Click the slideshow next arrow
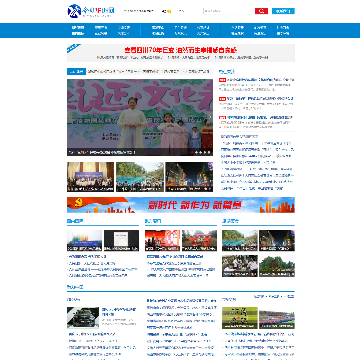 209,117
